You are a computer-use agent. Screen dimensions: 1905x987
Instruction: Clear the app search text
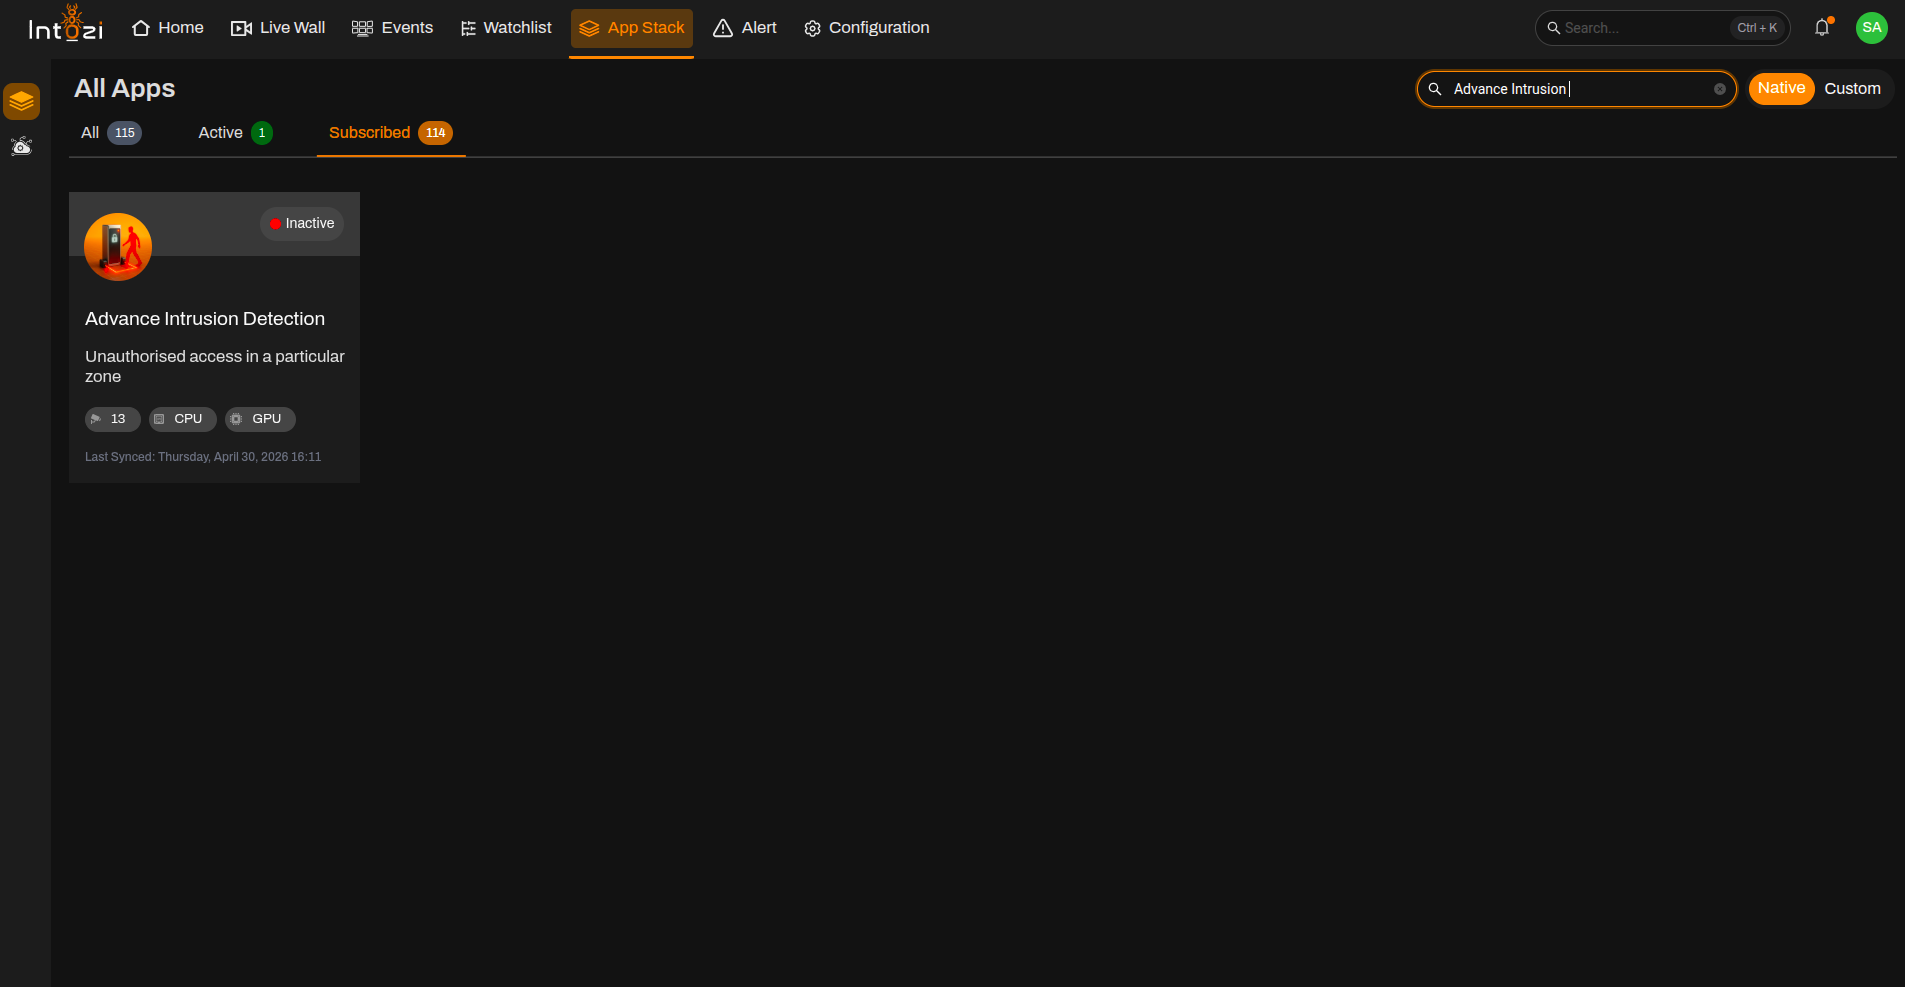(1720, 89)
